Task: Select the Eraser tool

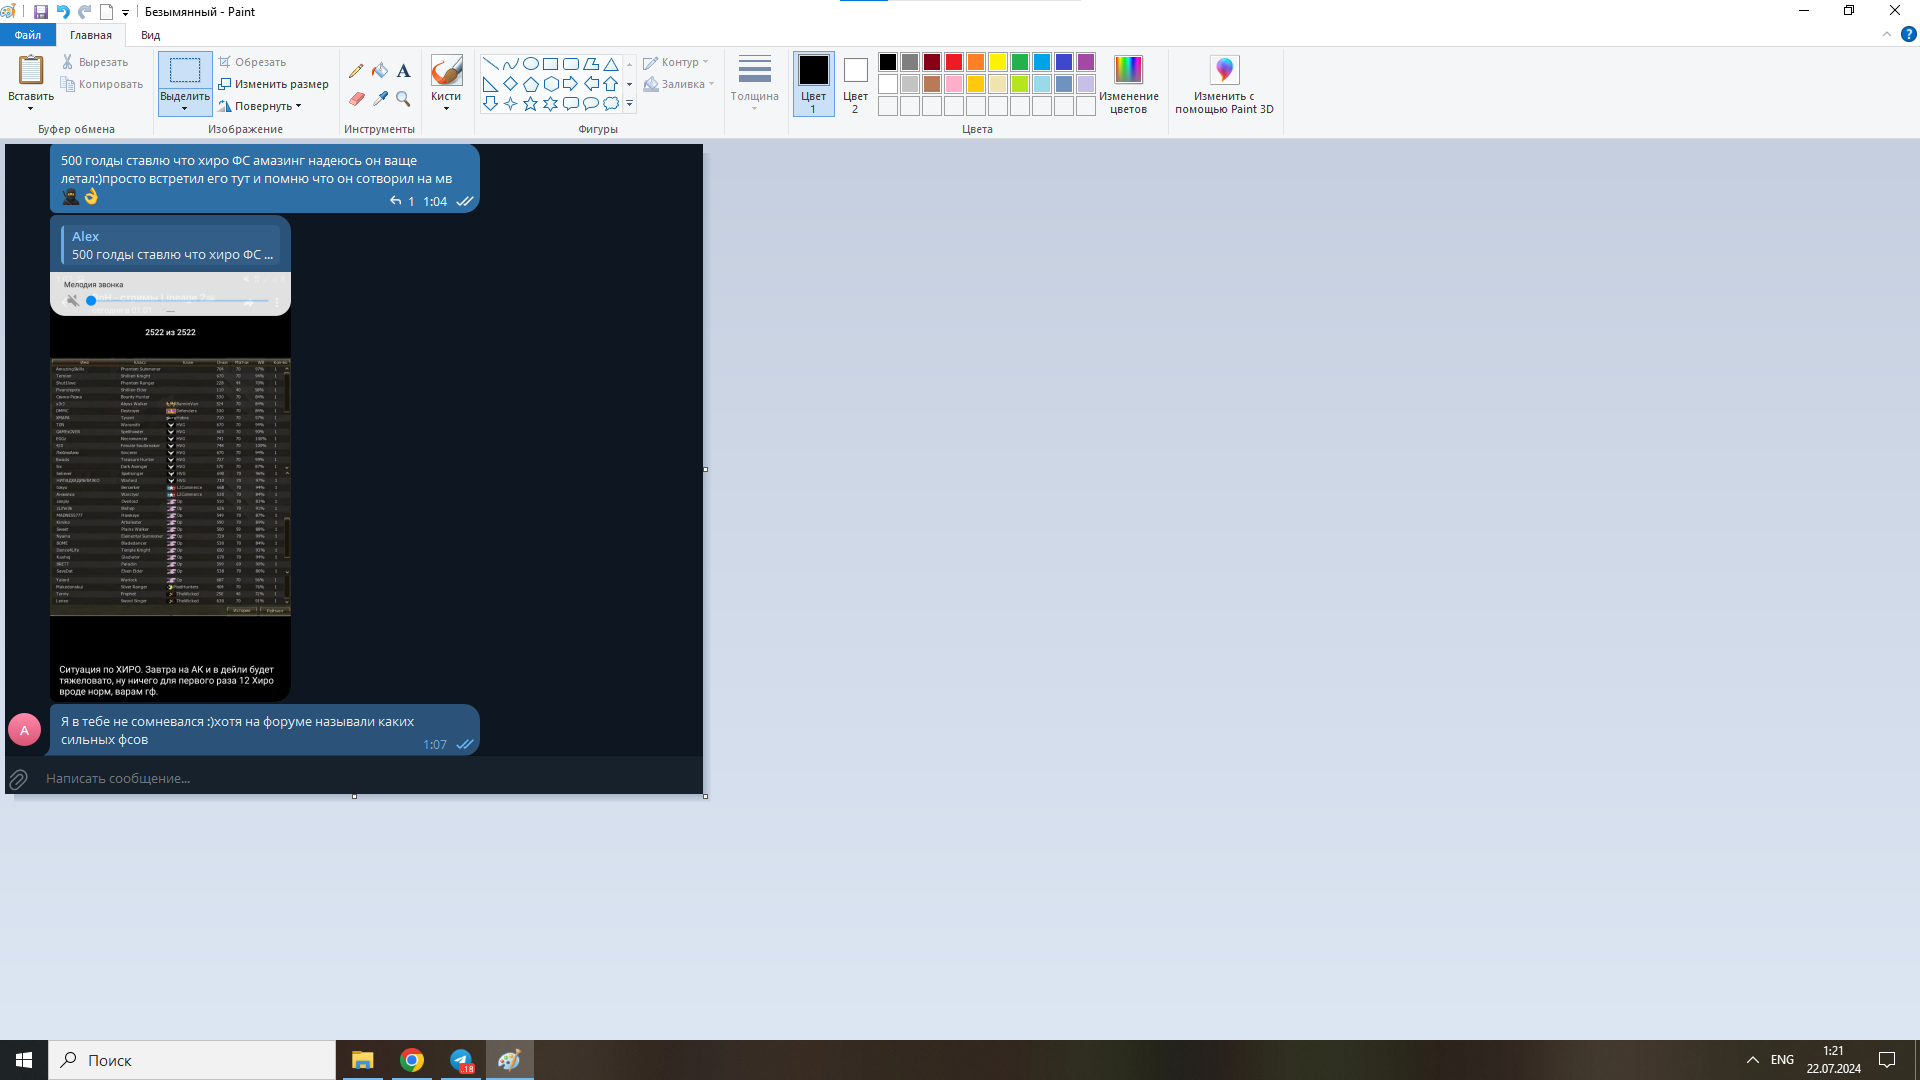Action: tap(357, 99)
